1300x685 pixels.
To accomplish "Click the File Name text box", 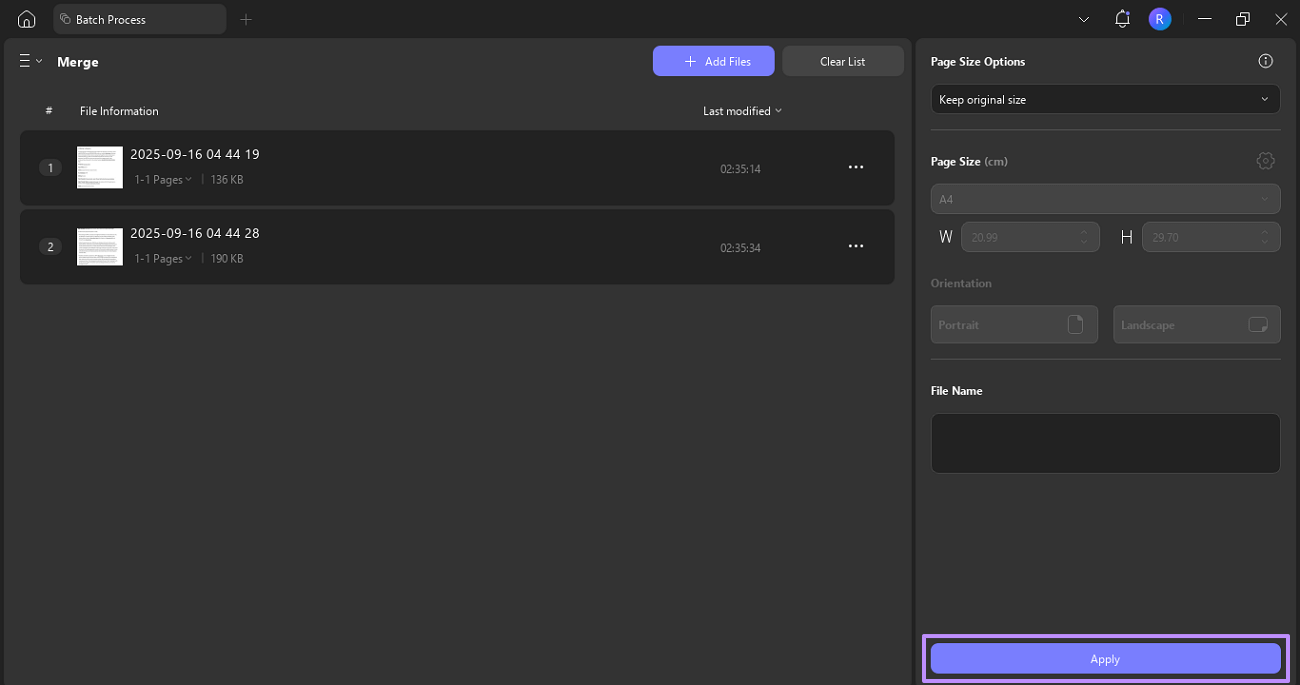I will click(1105, 443).
